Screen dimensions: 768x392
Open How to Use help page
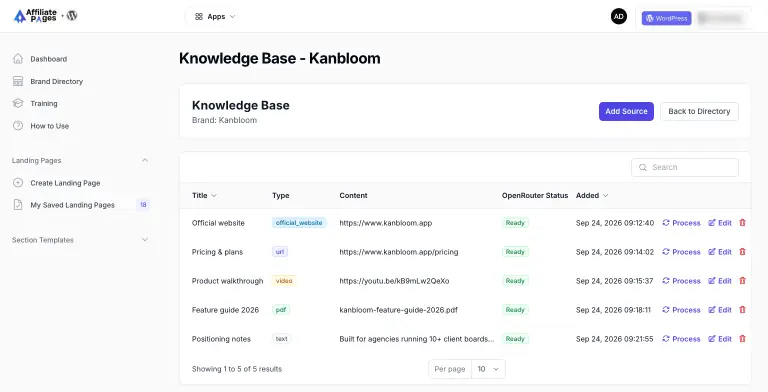tap(49, 126)
